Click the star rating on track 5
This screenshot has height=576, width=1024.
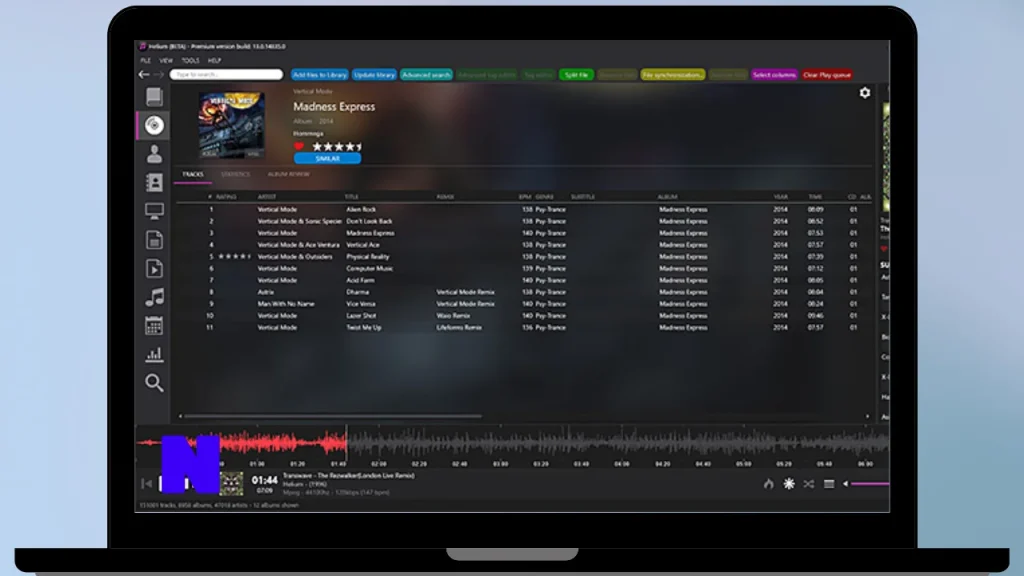coord(234,257)
